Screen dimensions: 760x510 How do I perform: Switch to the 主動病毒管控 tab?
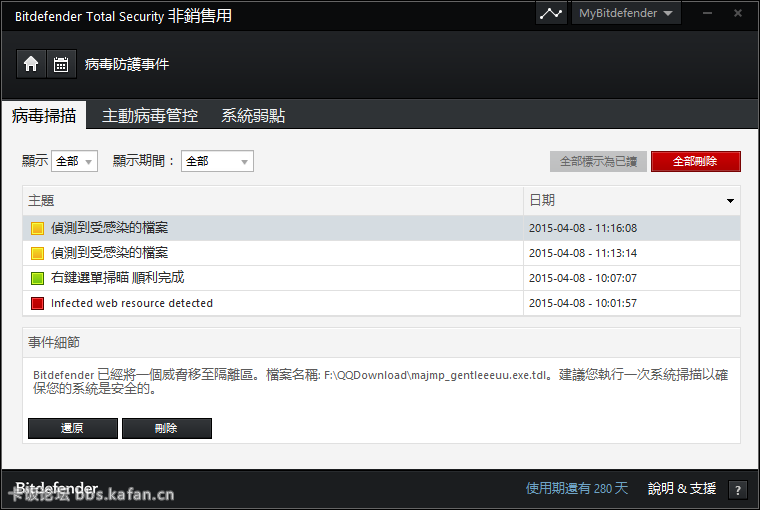[150, 115]
